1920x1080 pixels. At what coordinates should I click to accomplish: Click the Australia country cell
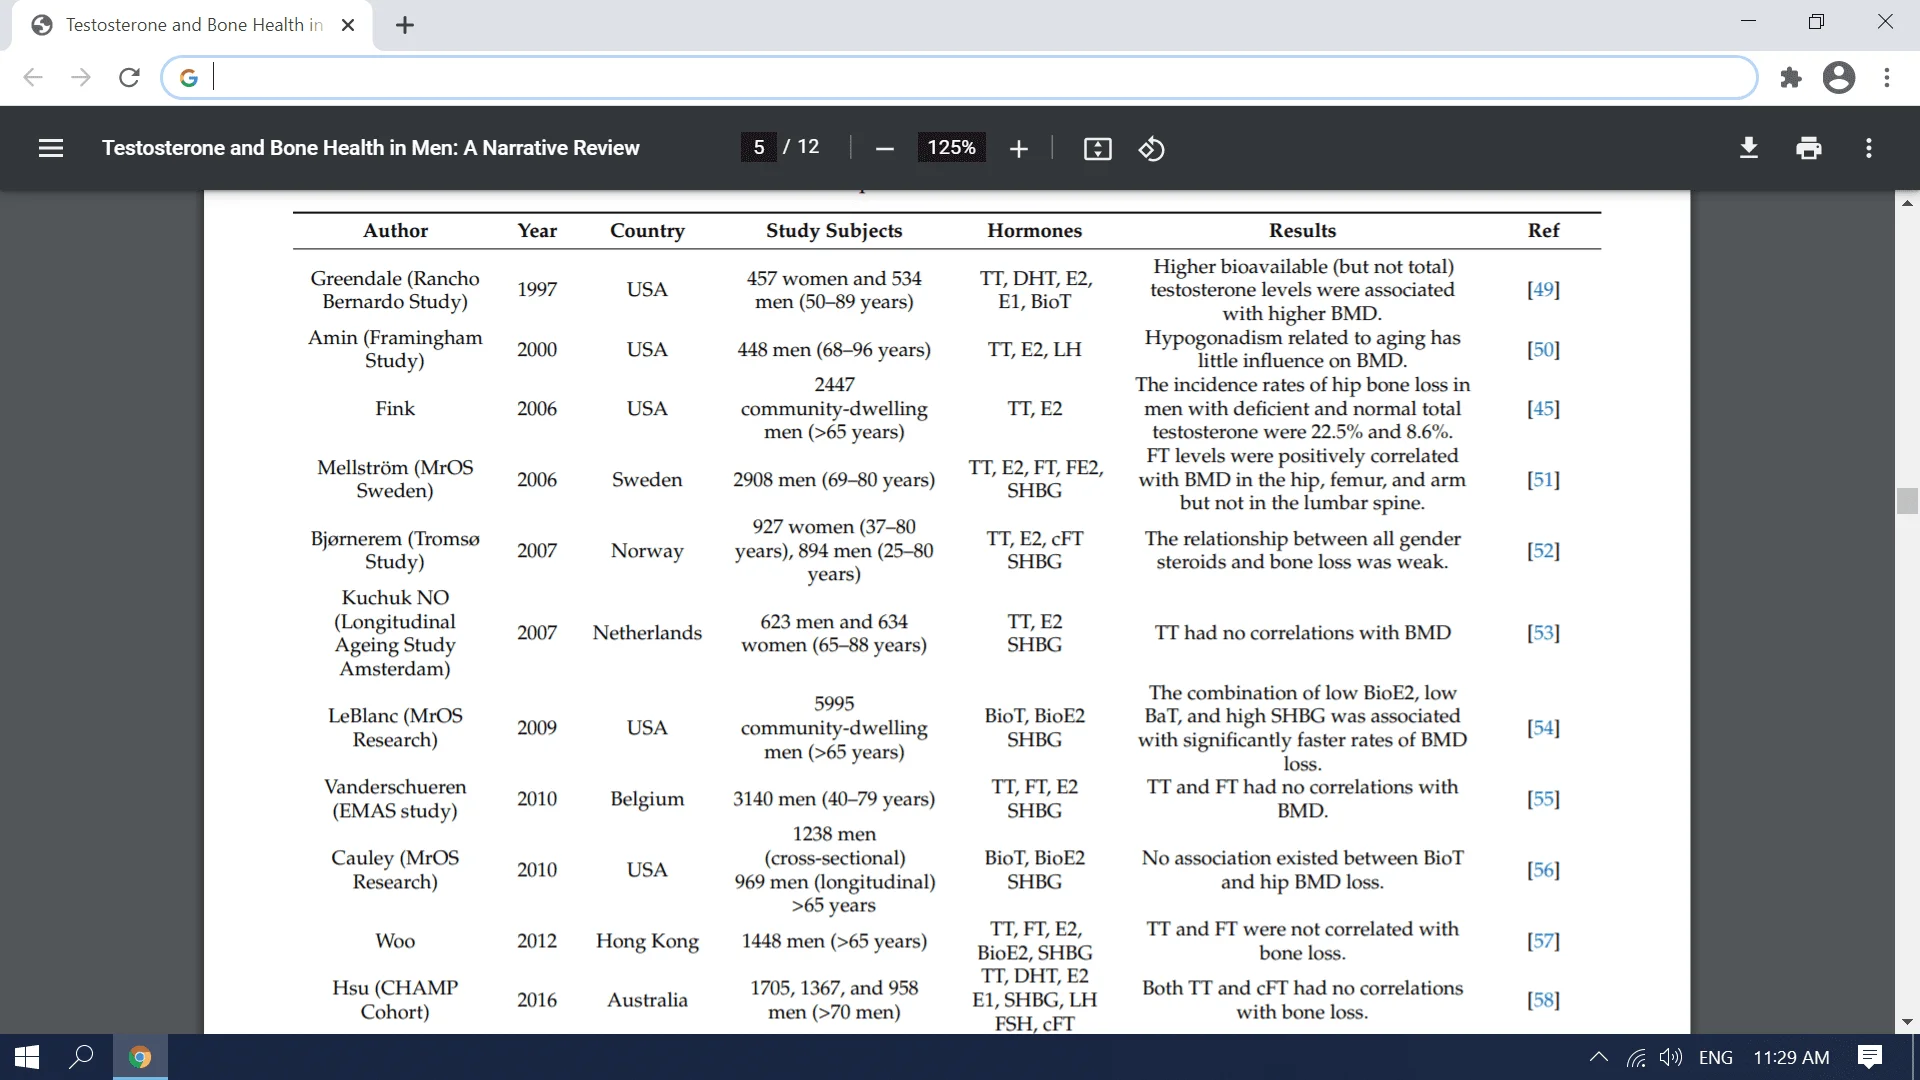tap(647, 999)
